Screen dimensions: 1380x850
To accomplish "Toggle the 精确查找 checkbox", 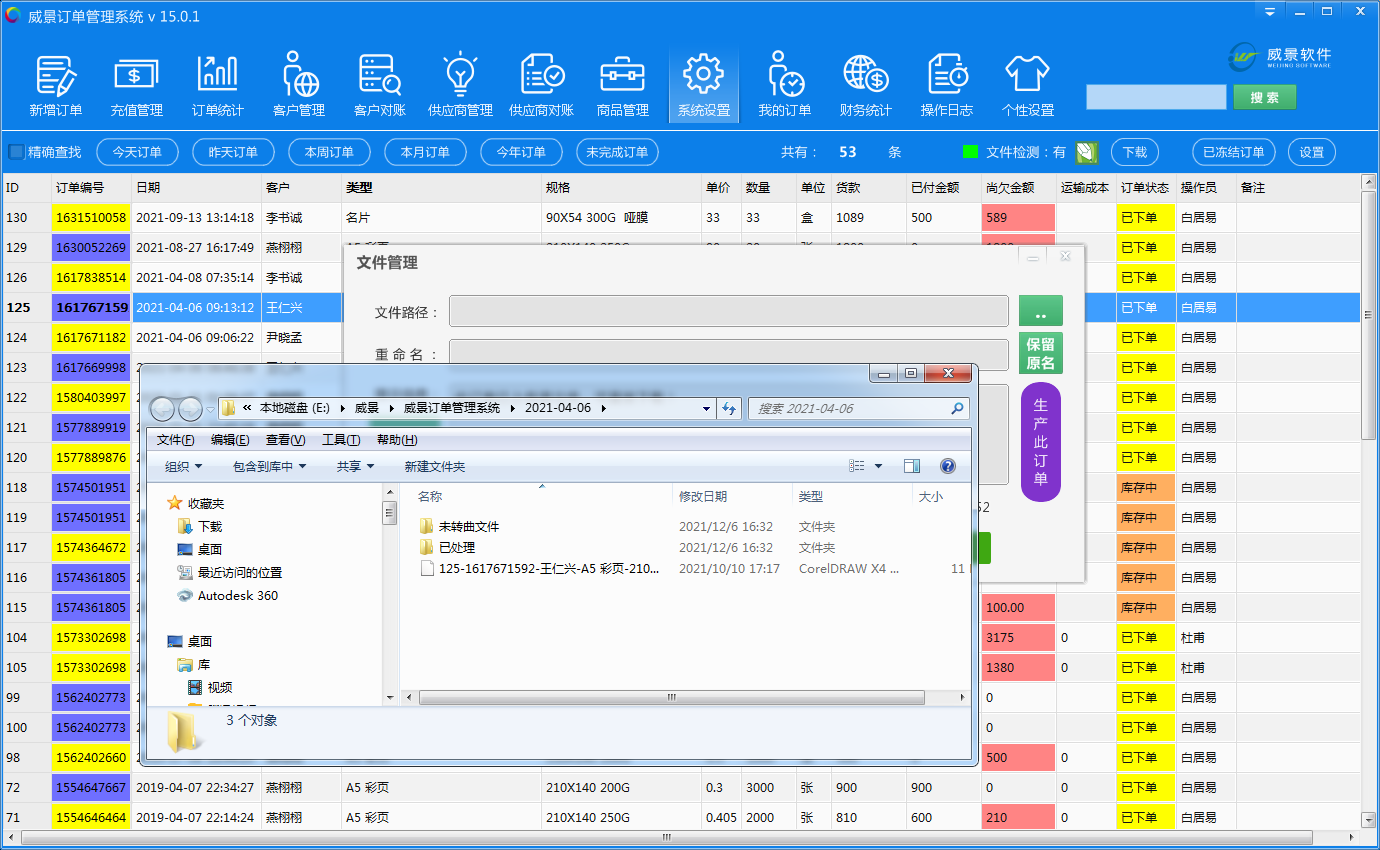I will pyautogui.click(x=17, y=152).
